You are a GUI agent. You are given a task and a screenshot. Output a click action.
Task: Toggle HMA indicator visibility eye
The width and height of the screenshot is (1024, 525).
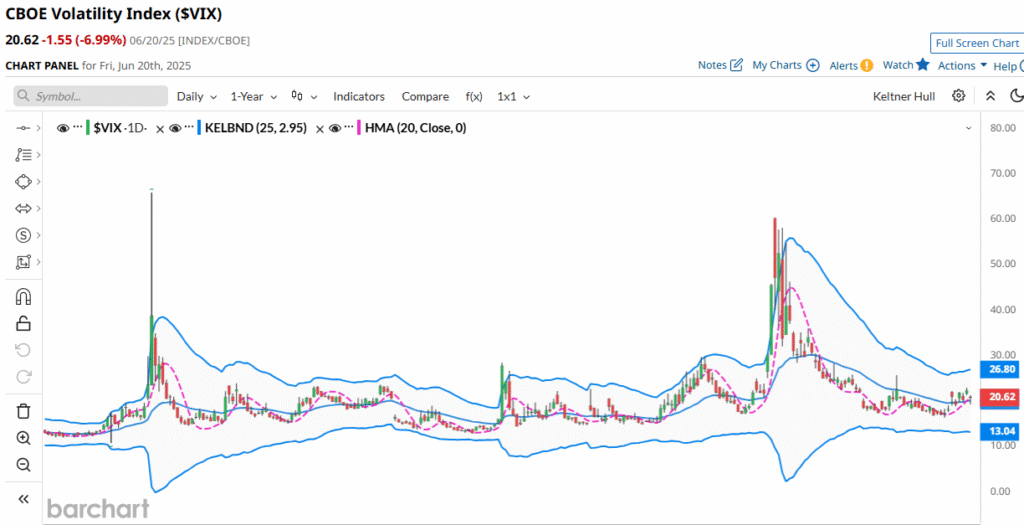[336, 128]
